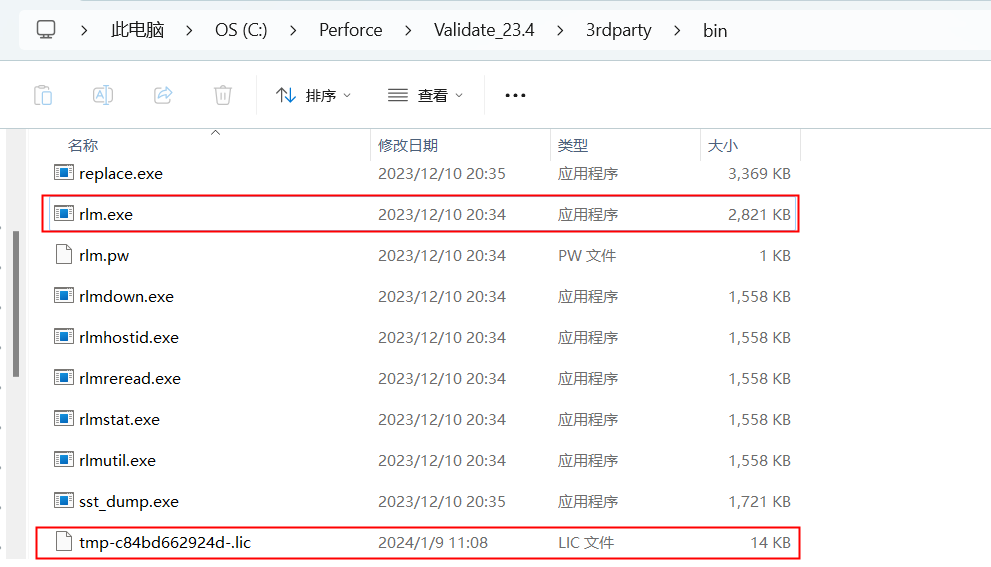
Task: Navigate to OS (C:) in address bar
Action: [x=241, y=30]
